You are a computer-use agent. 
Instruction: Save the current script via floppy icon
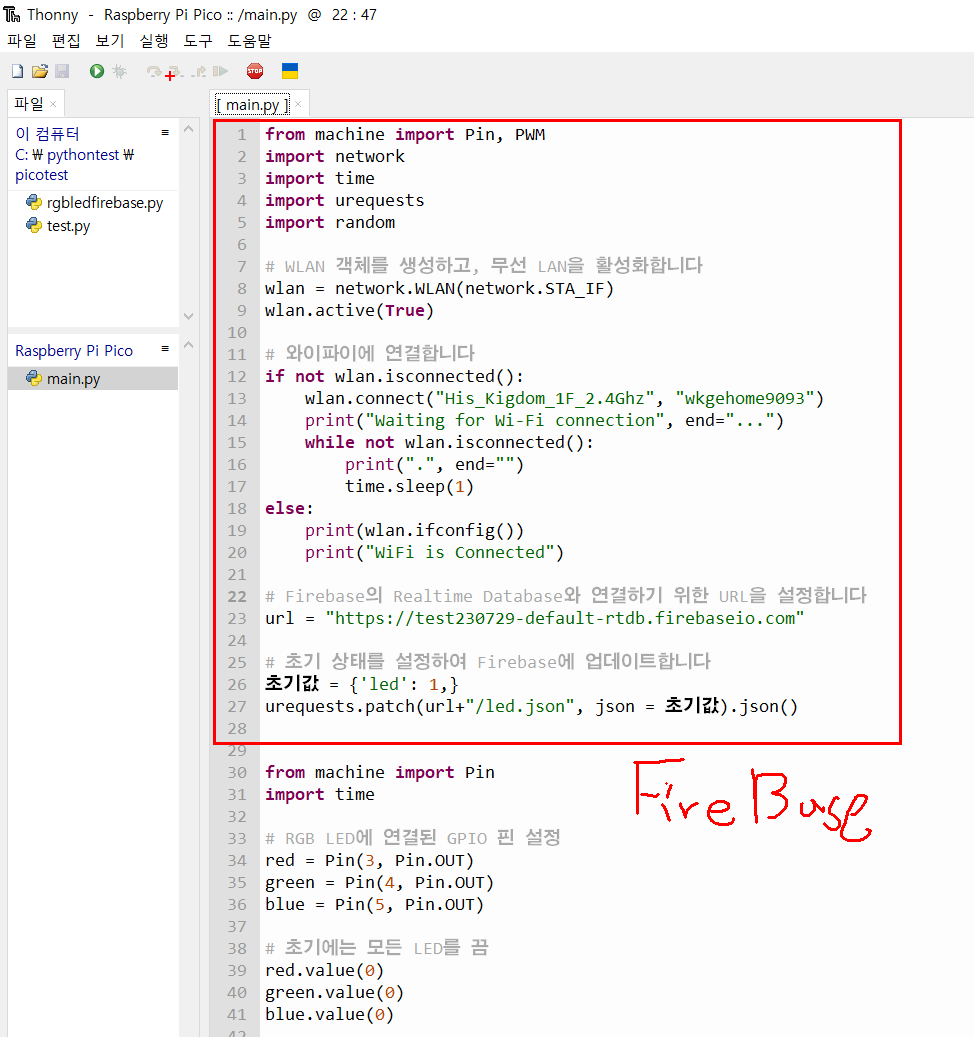[x=62, y=71]
